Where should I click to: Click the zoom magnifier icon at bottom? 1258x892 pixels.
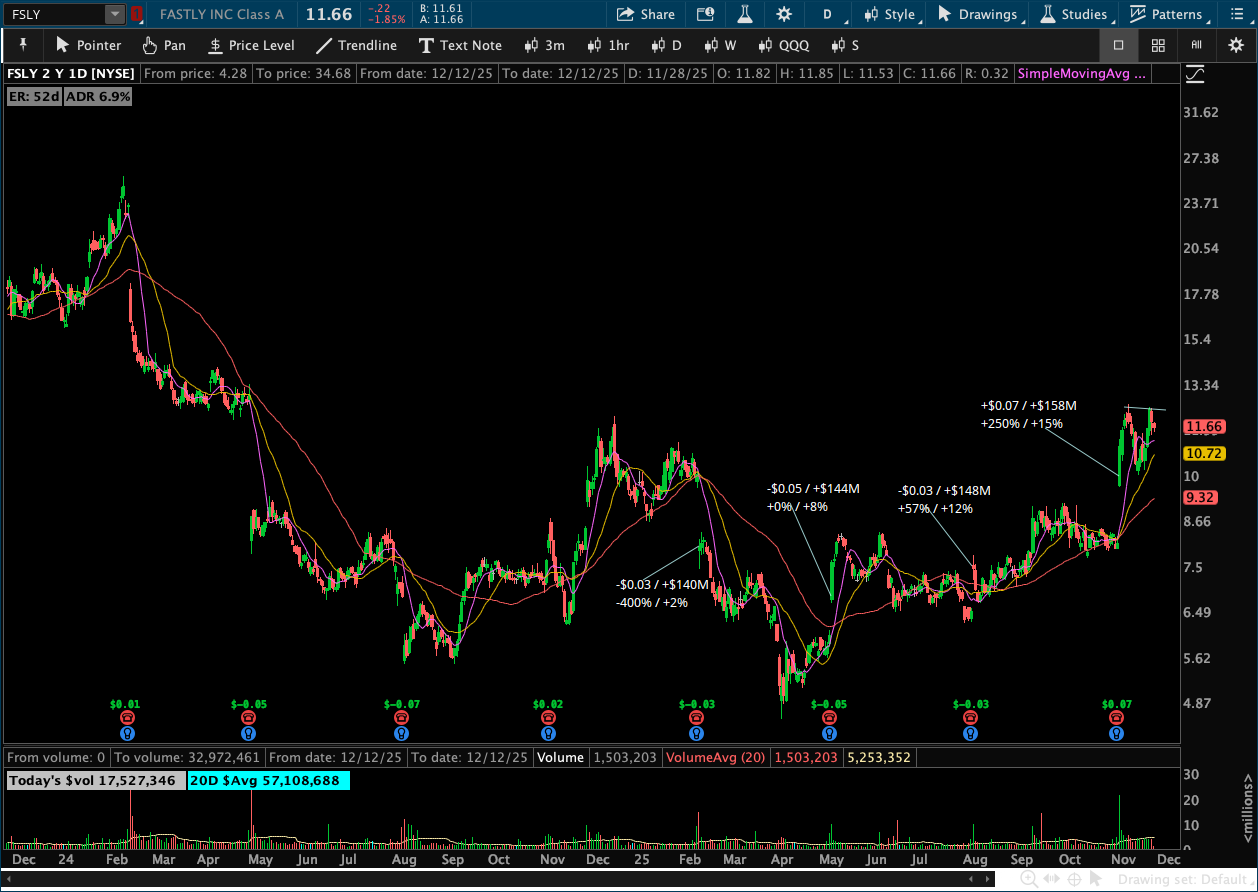click(1028, 879)
